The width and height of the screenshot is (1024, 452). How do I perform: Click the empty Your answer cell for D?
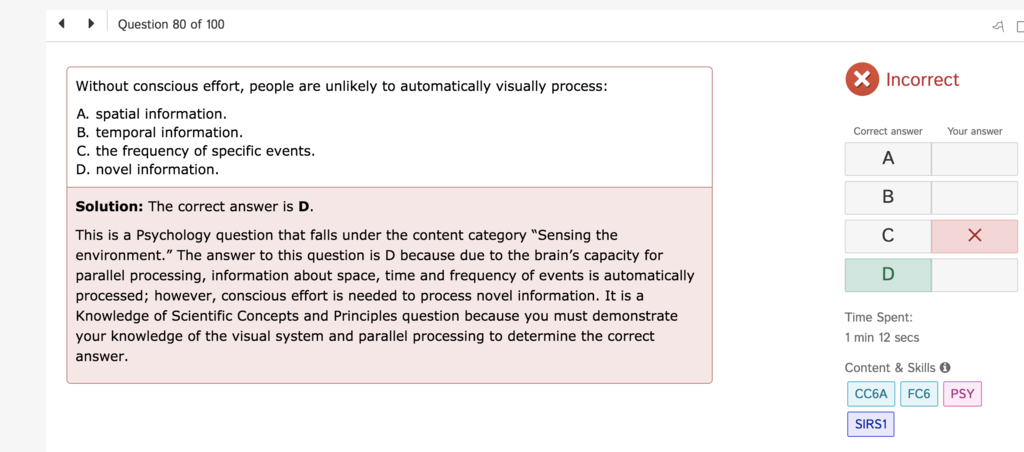(974, 274)
